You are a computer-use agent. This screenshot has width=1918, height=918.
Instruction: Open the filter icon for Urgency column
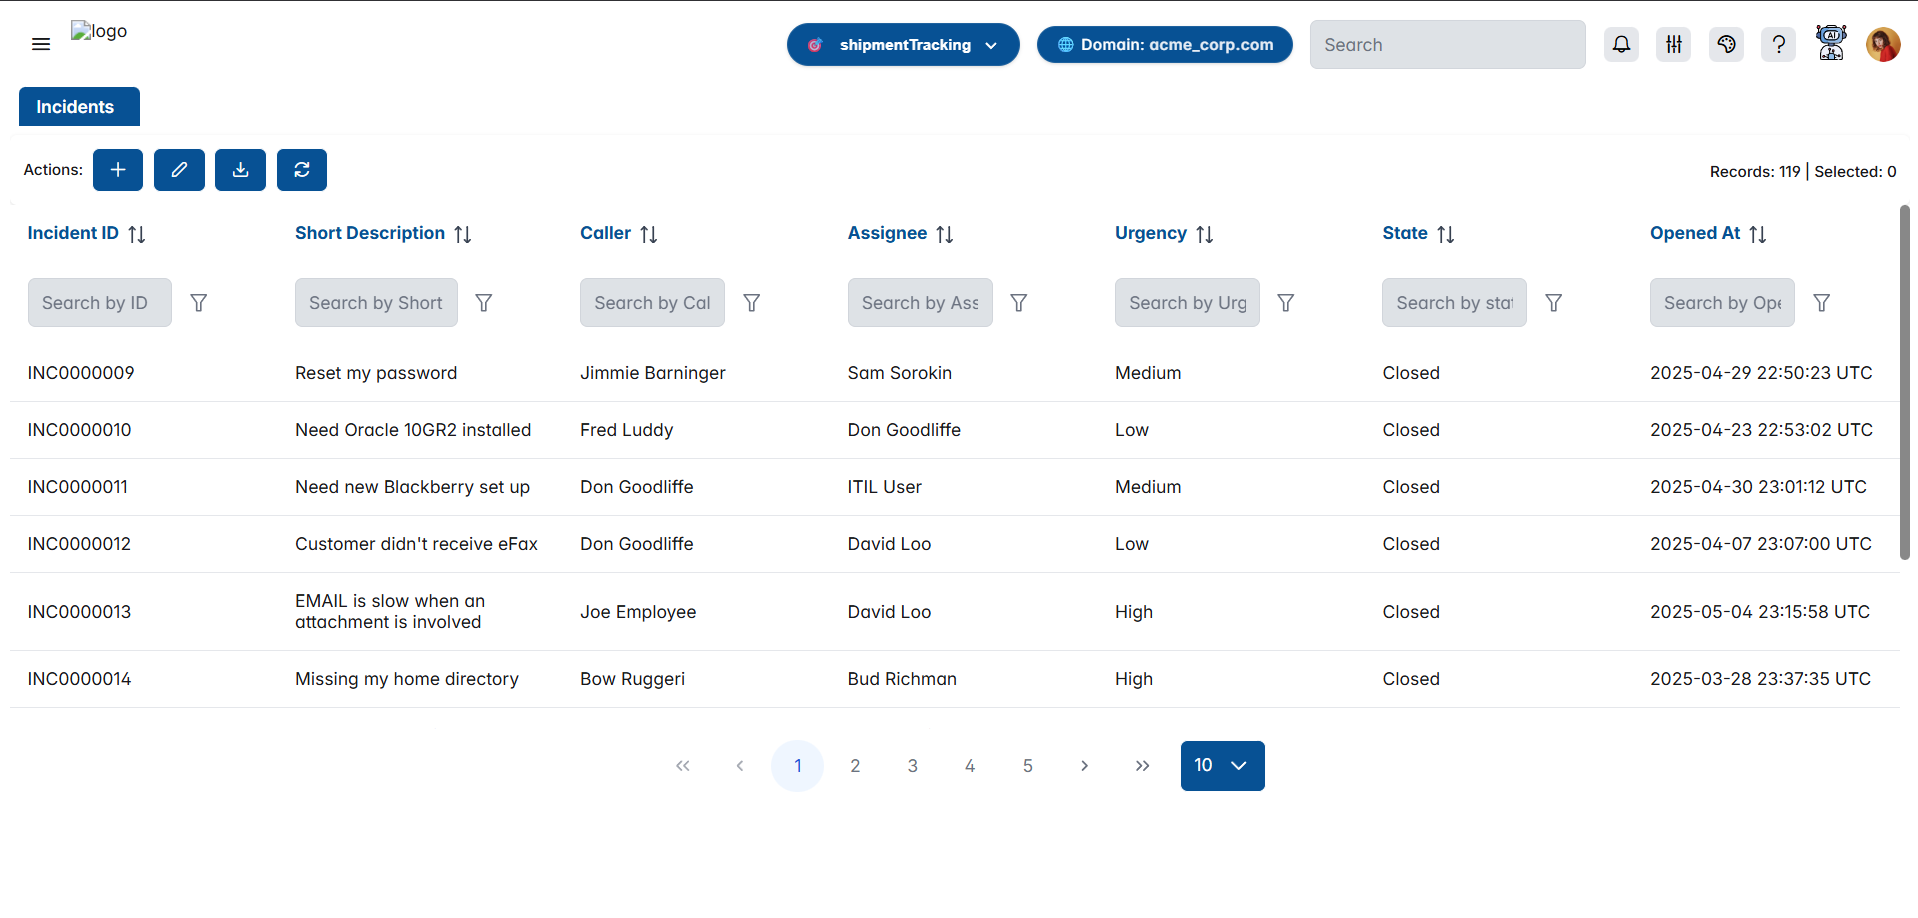click(1285, 302)
